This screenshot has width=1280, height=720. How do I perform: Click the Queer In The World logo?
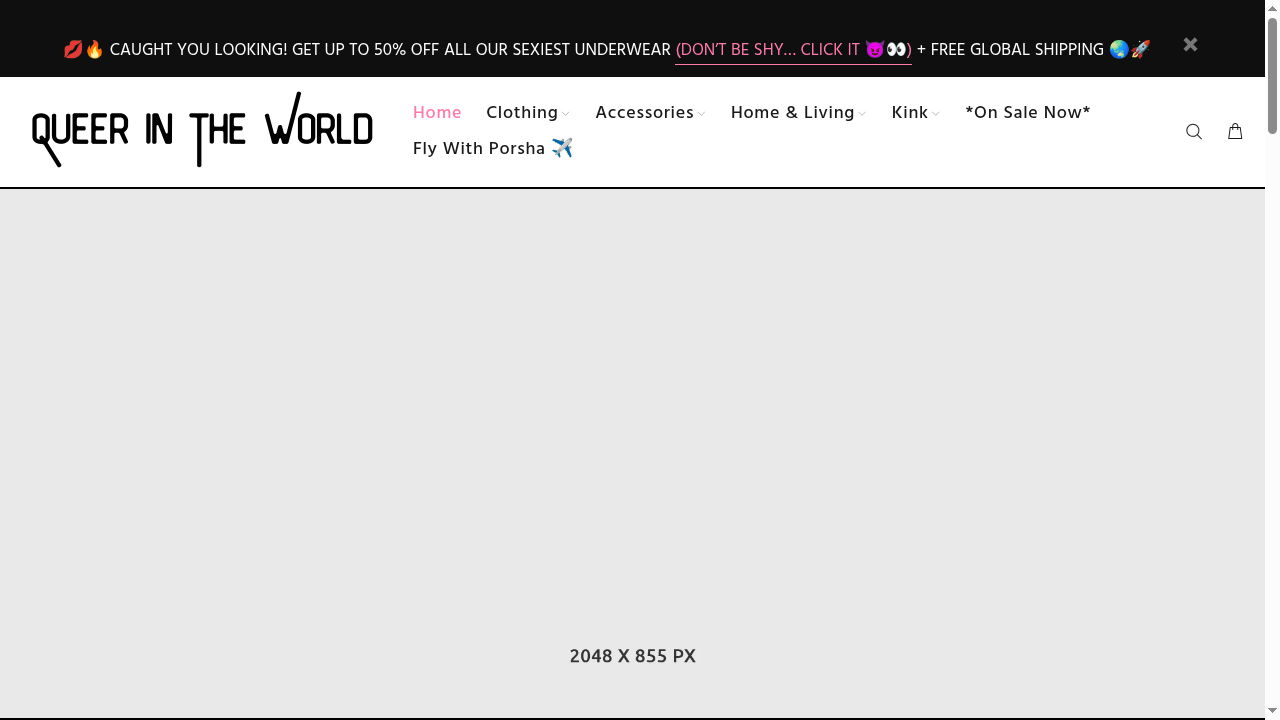tap(202, 130)
